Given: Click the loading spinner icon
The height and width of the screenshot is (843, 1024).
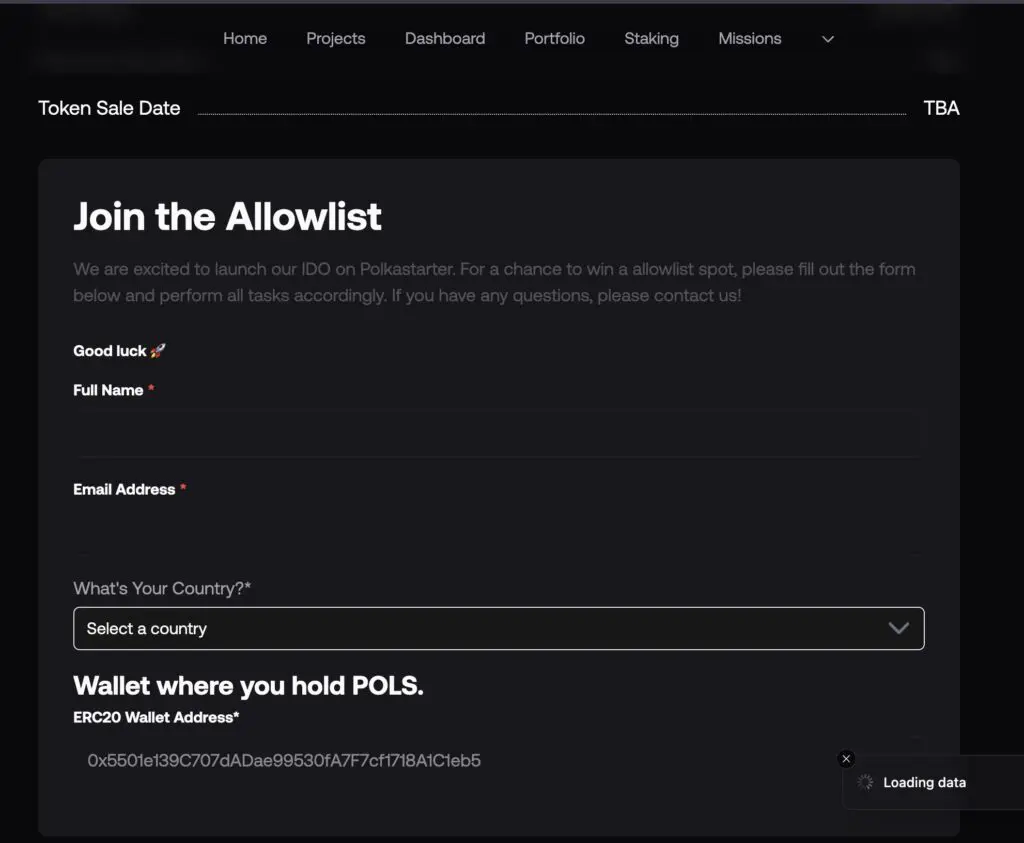Looking at the screenshot, I should pyautogui.click(x=866, y=783).
